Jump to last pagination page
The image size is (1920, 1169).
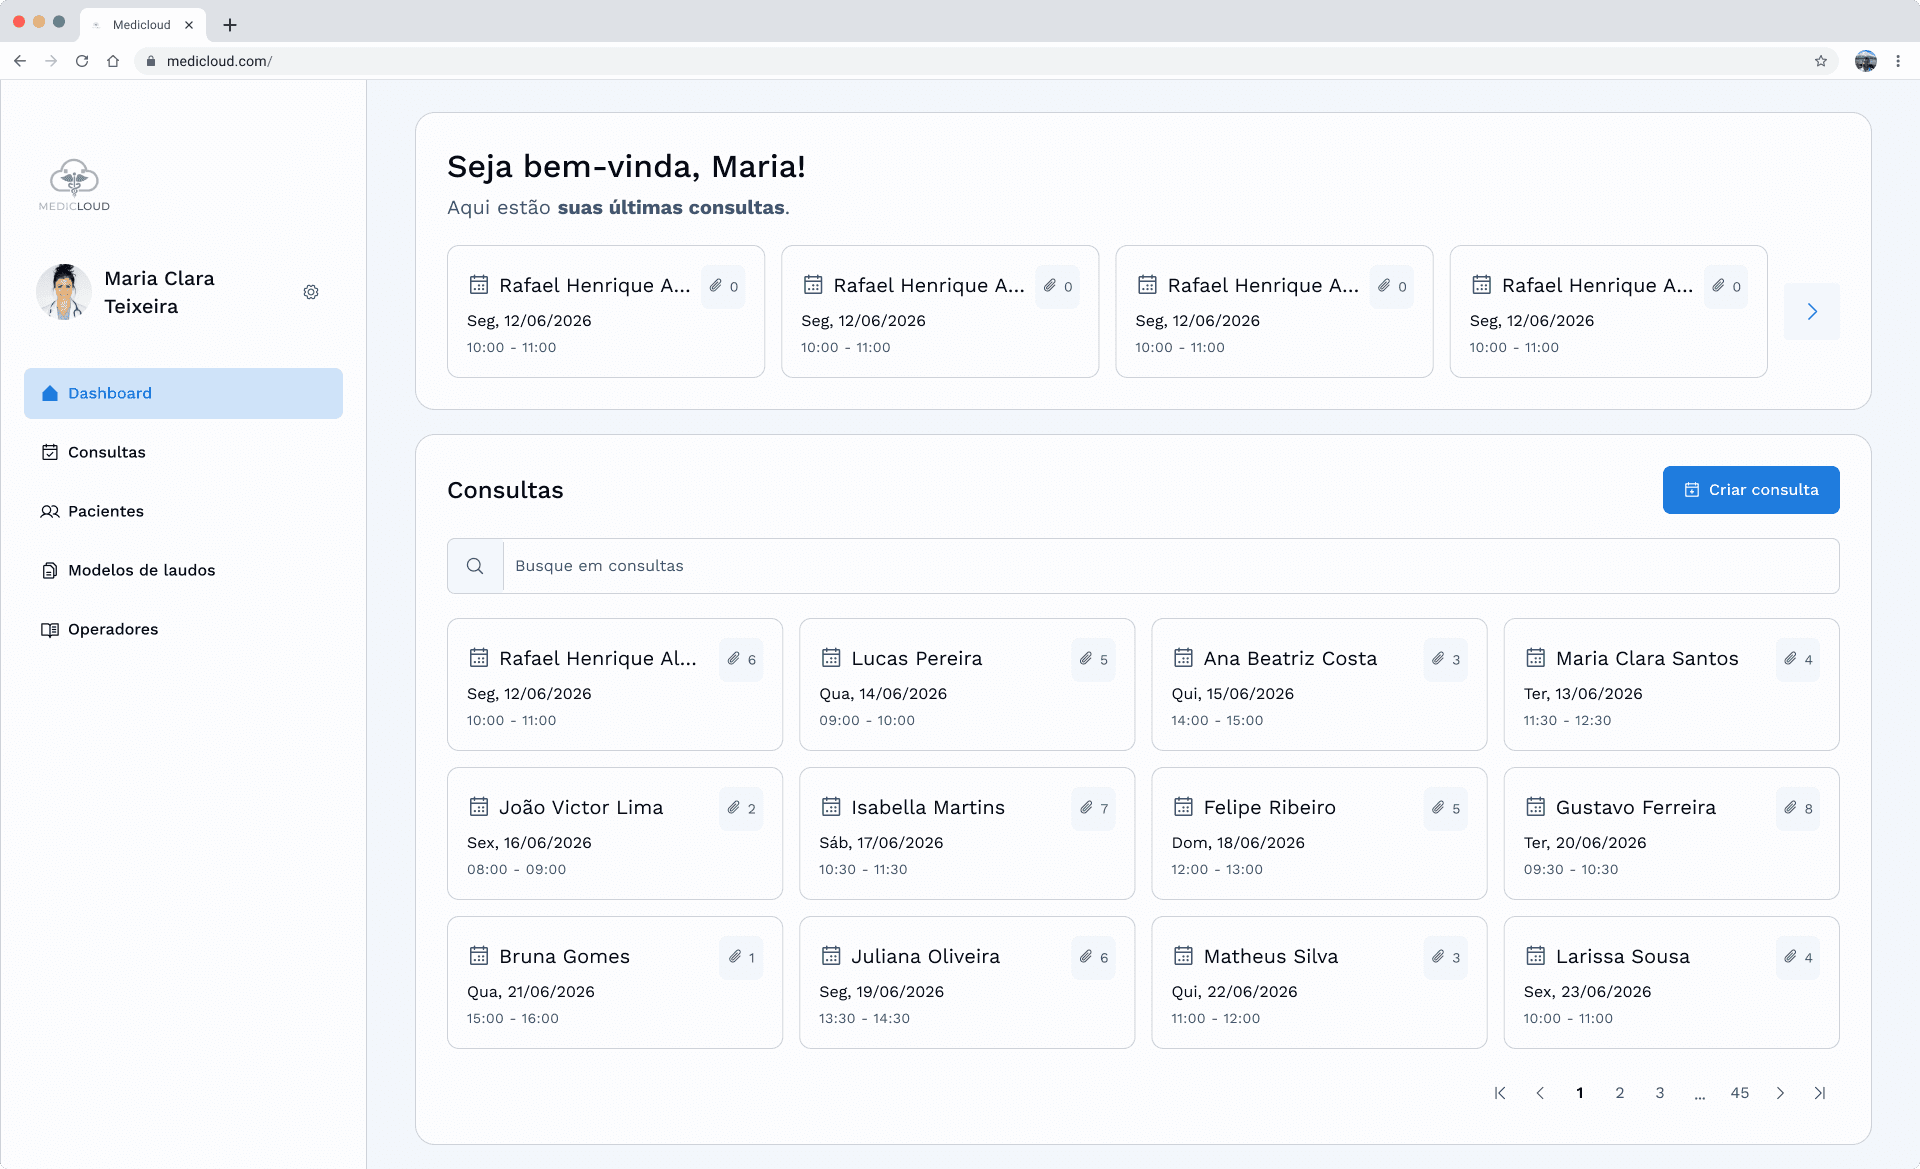1820,1093
